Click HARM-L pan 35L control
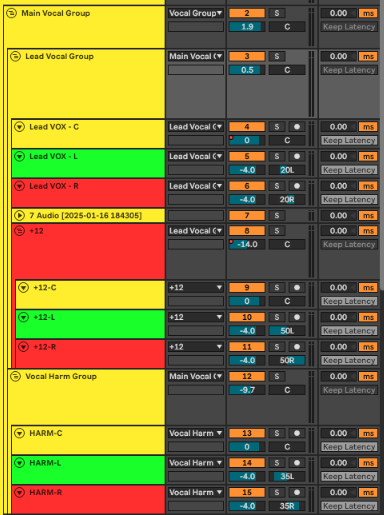The height and width of the screenshot is (515, 384). click(287, 476)
